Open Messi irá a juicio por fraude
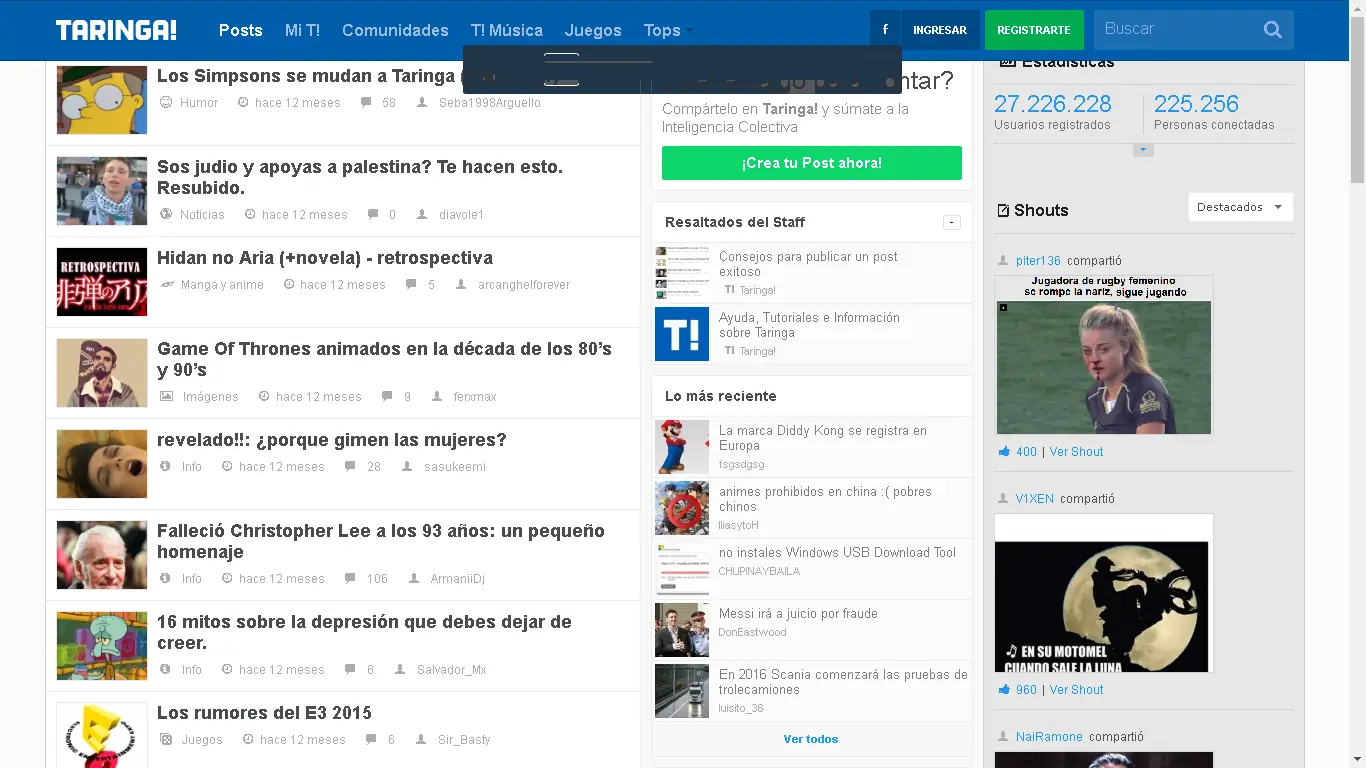The width and height of the screenshot is (1366, 768). (798, 614)
